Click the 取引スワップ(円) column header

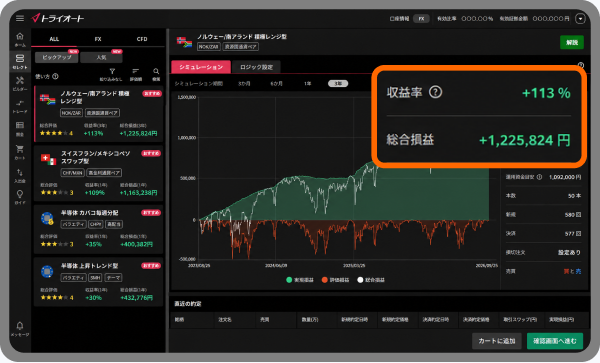(x=520, y=319)
